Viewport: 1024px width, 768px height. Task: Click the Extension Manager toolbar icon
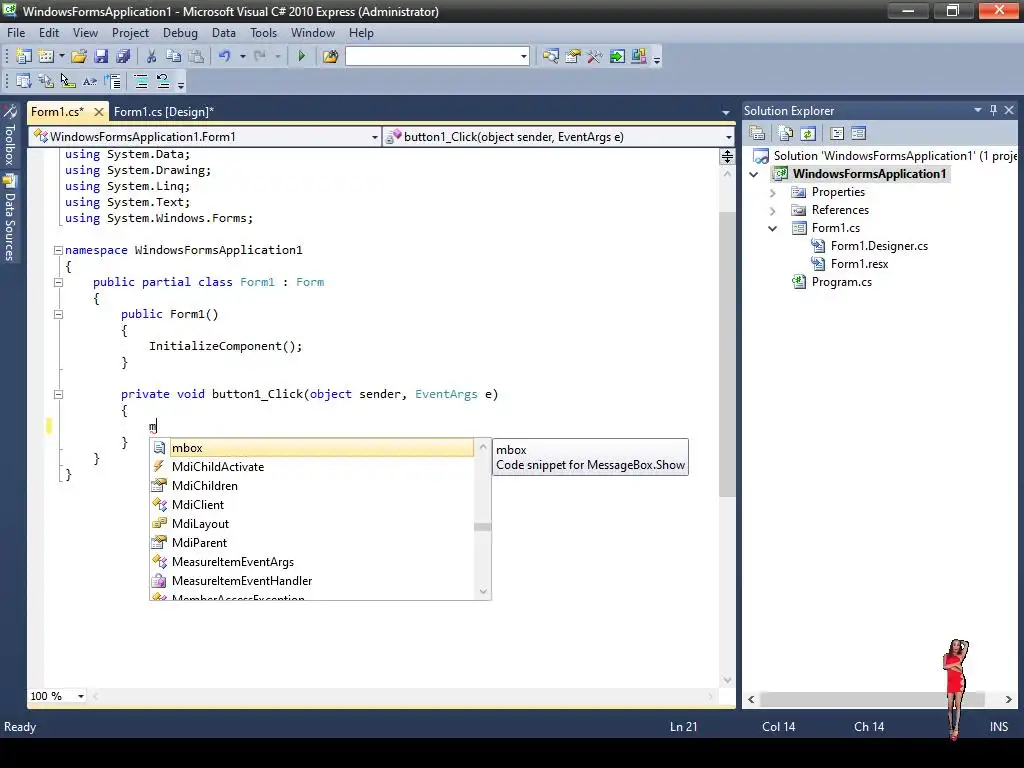coord(639,56)
